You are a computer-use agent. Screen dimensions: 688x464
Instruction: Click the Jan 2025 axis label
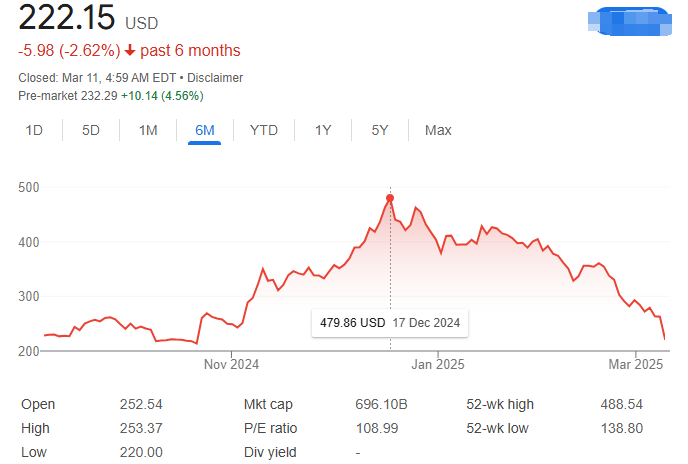[x=437, y=364]
